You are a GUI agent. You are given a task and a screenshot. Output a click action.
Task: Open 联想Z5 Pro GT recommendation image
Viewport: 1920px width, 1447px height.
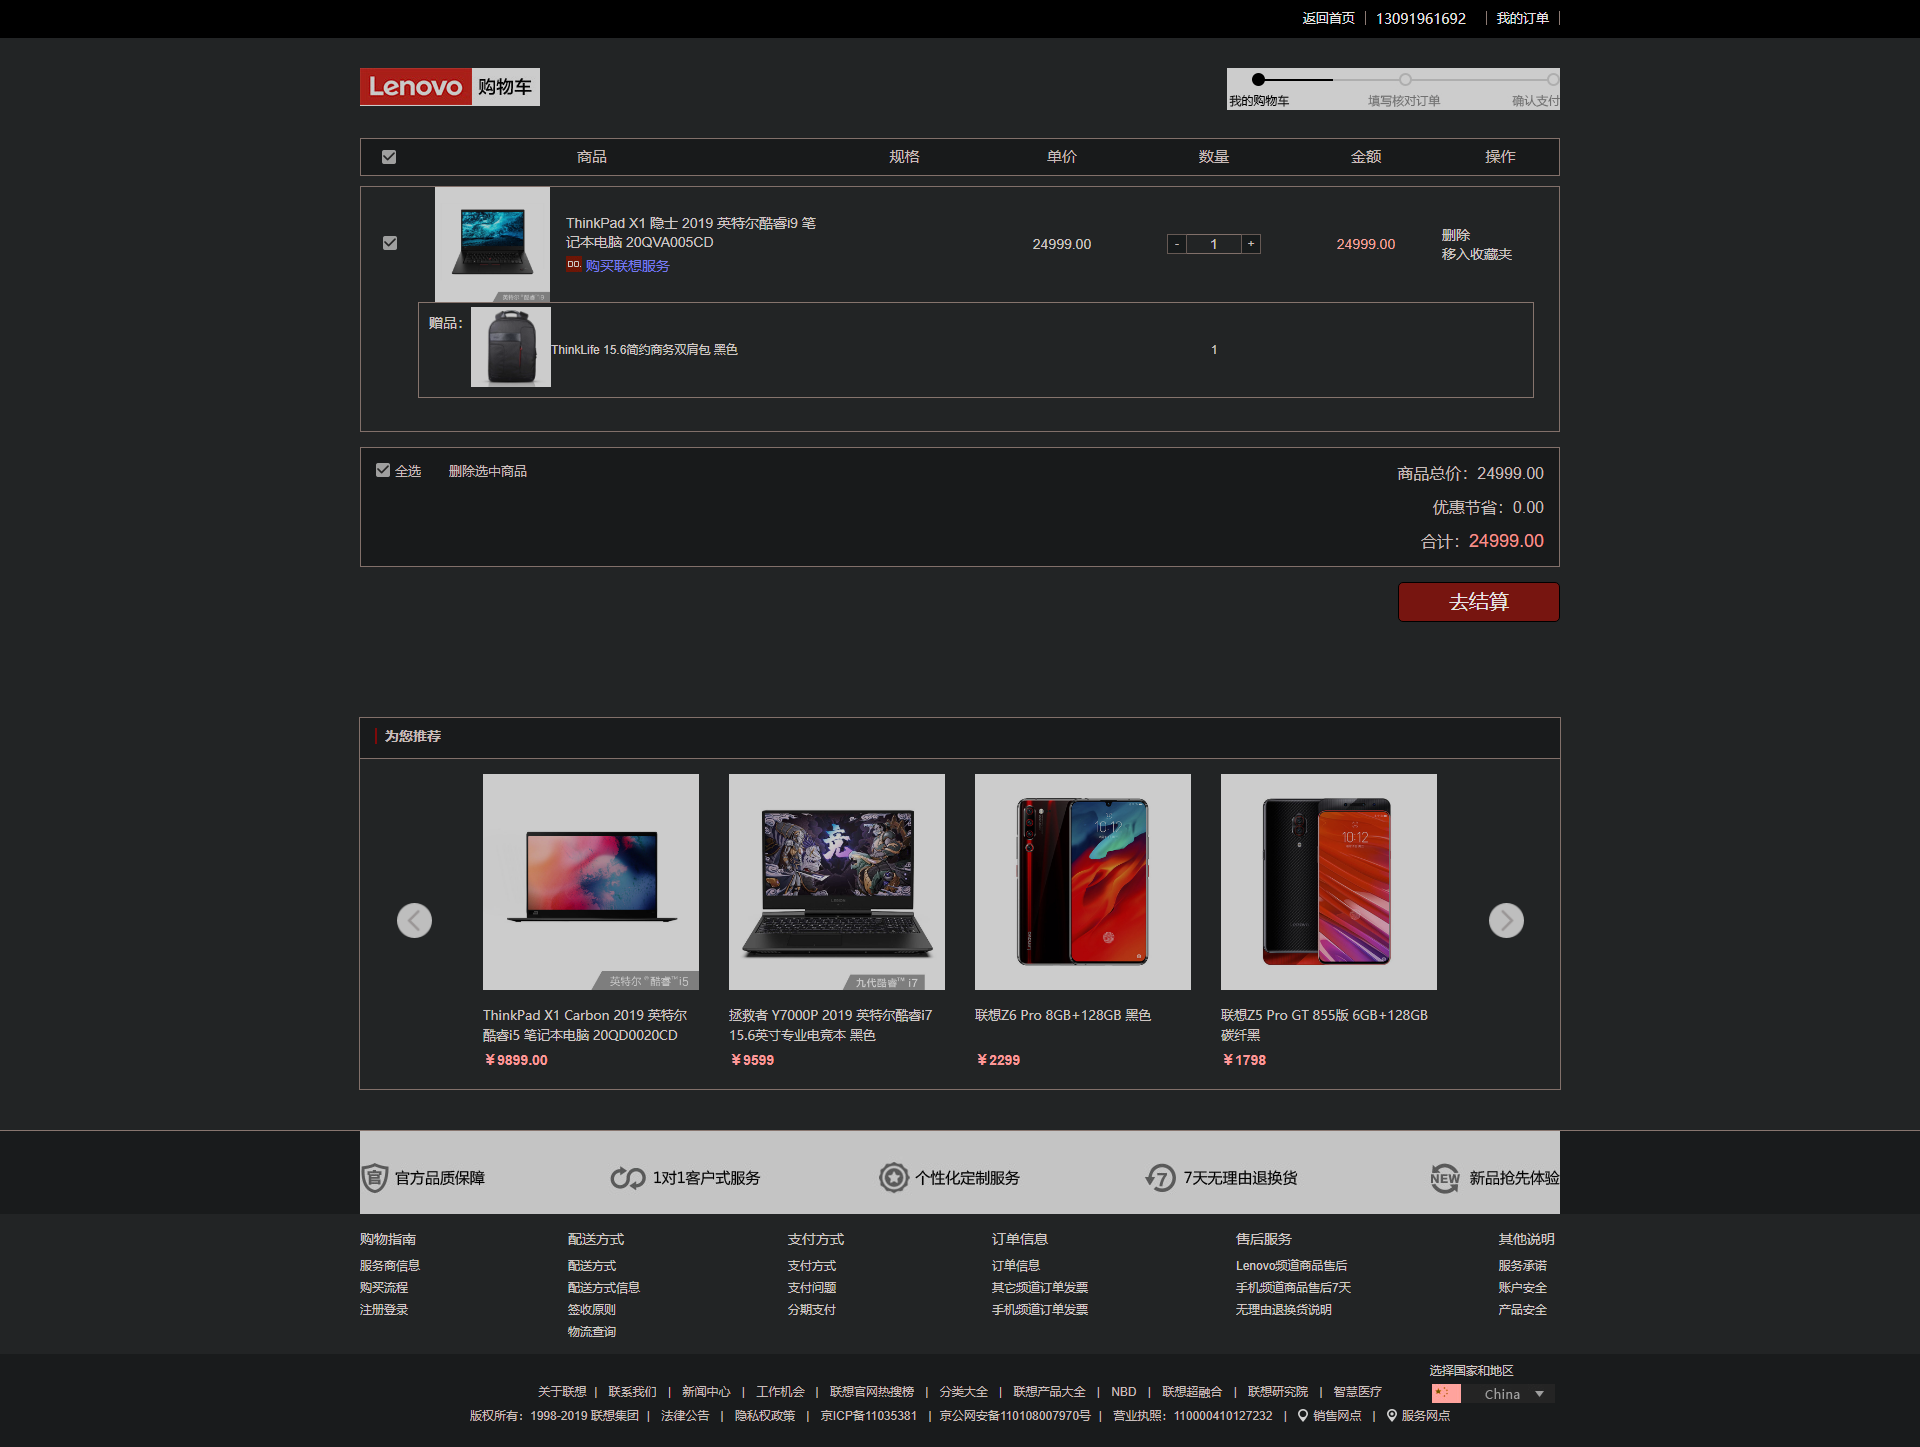tap(1329, 882)
